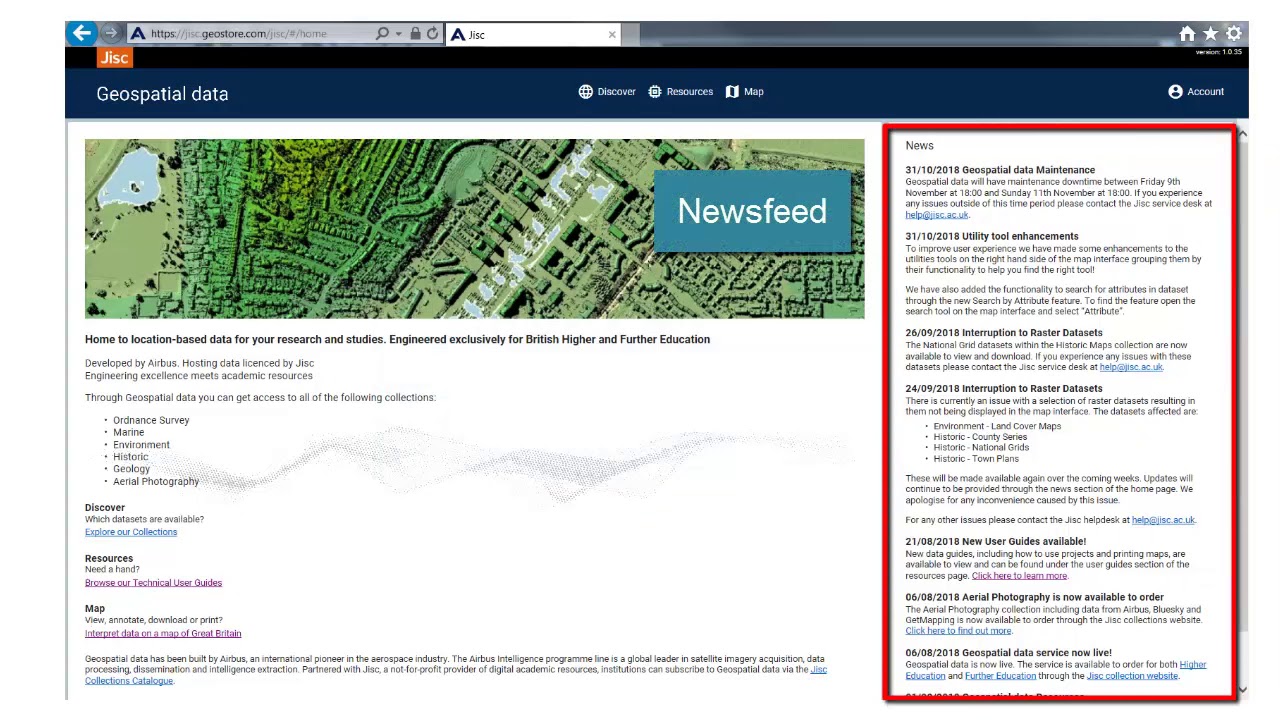Screen dimensions: 1280x720
Task: Go back using the browser back arrow
Action: pos(82,33)
